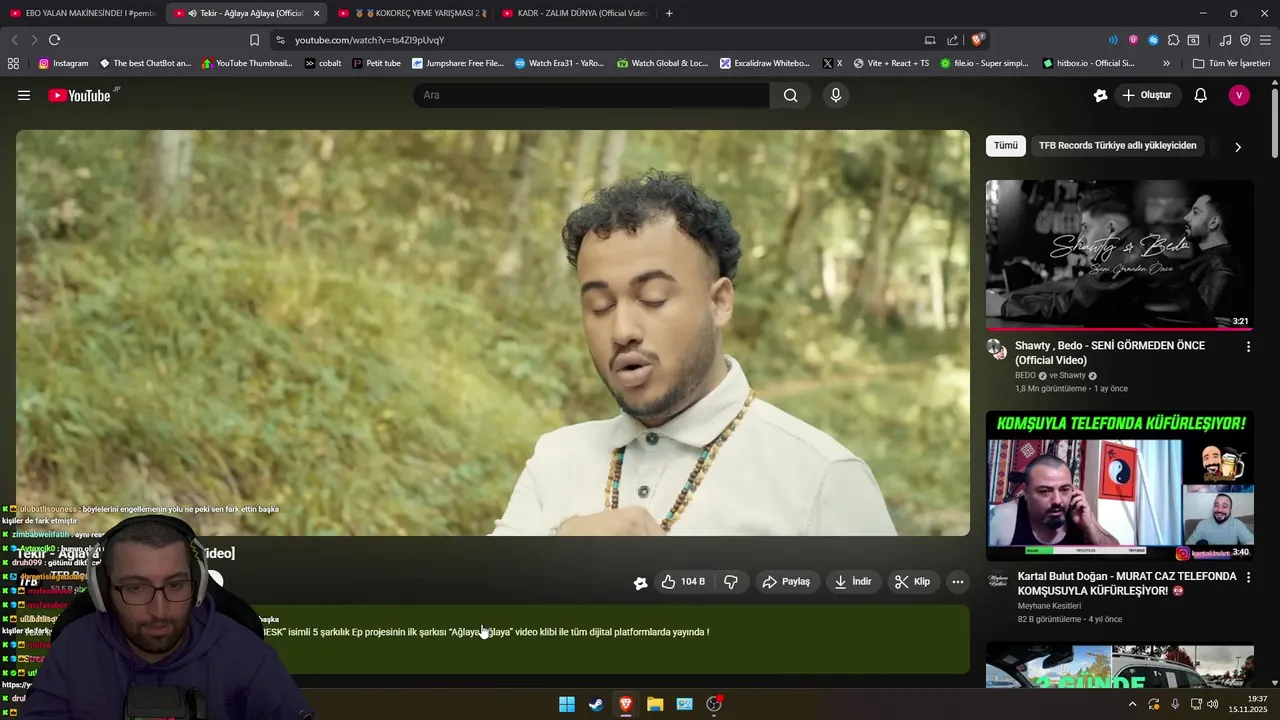1280x720 pixels.
Task: Open the volume speaker tray icon
Action: (x=1213, y=704)
